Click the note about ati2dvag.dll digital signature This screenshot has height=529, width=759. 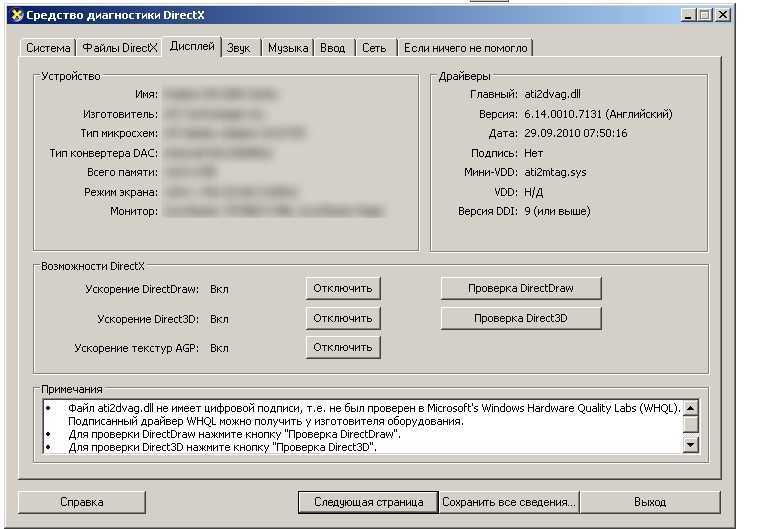click(374, 414)
